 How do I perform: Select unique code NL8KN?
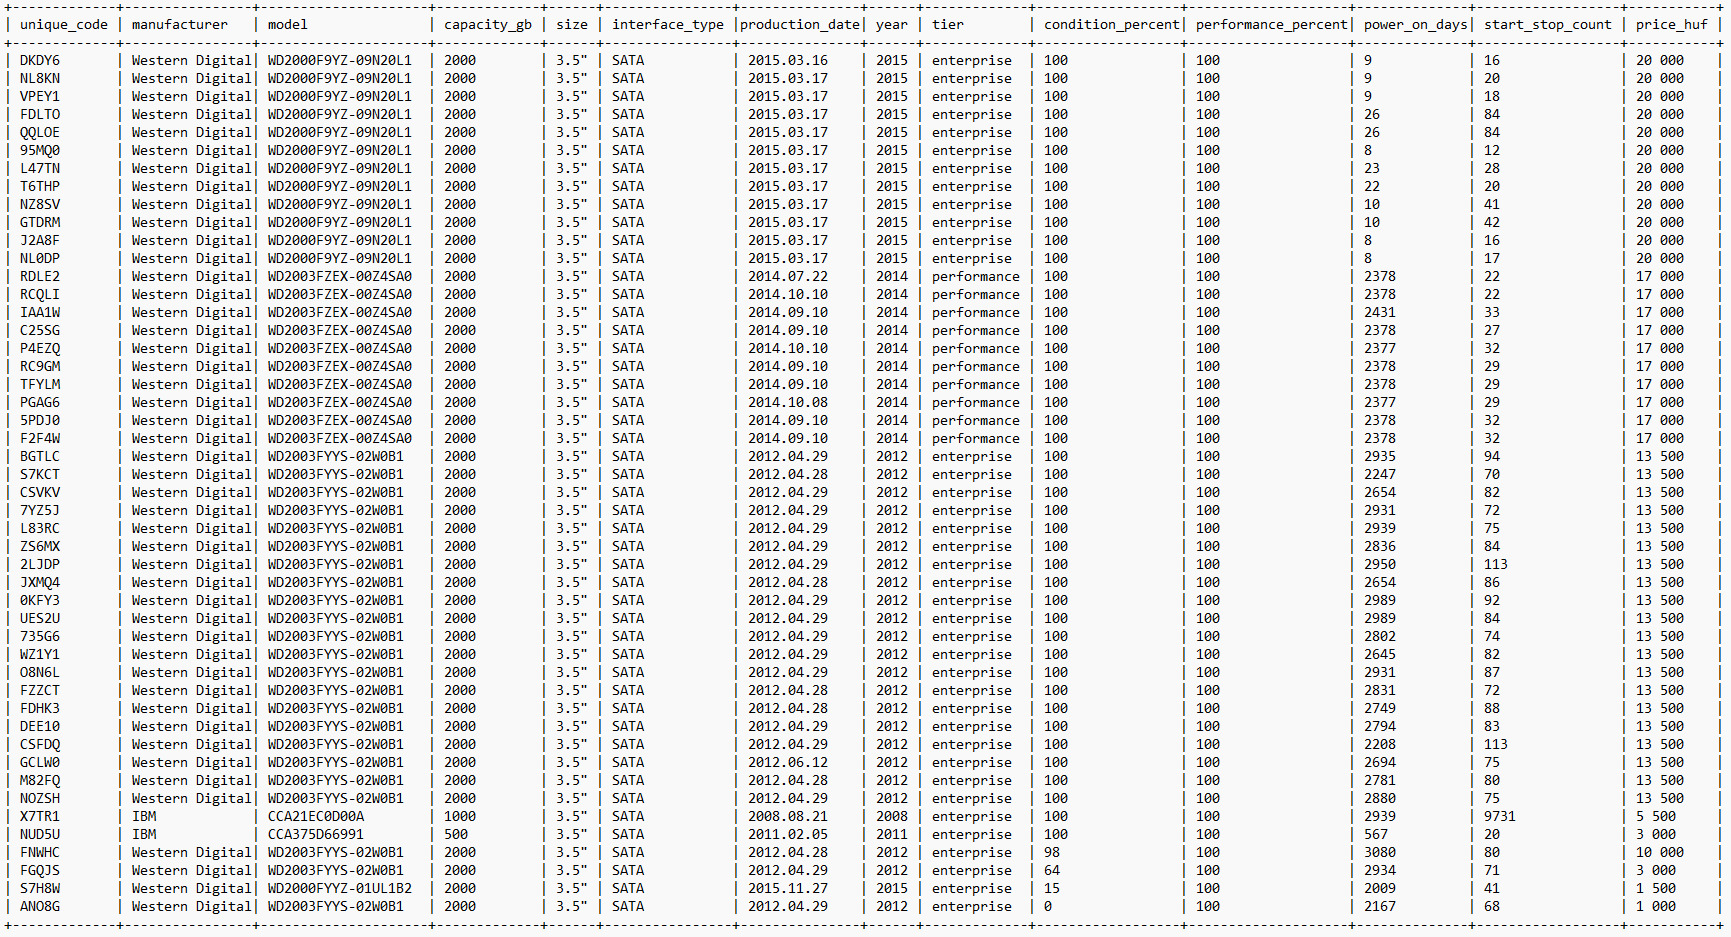tap(40, 78)
